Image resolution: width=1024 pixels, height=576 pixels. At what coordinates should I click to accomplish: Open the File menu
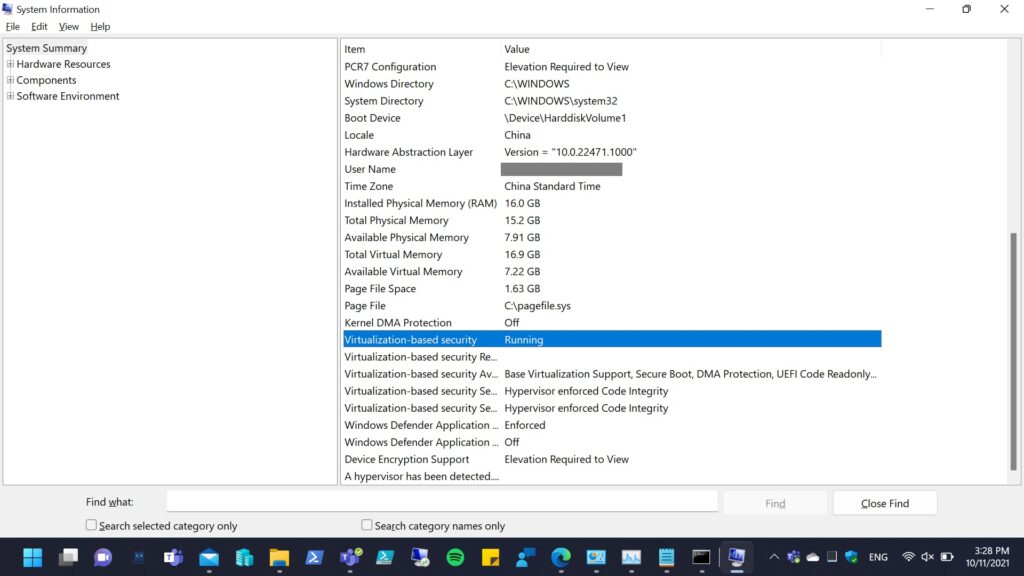click(13, 26)
